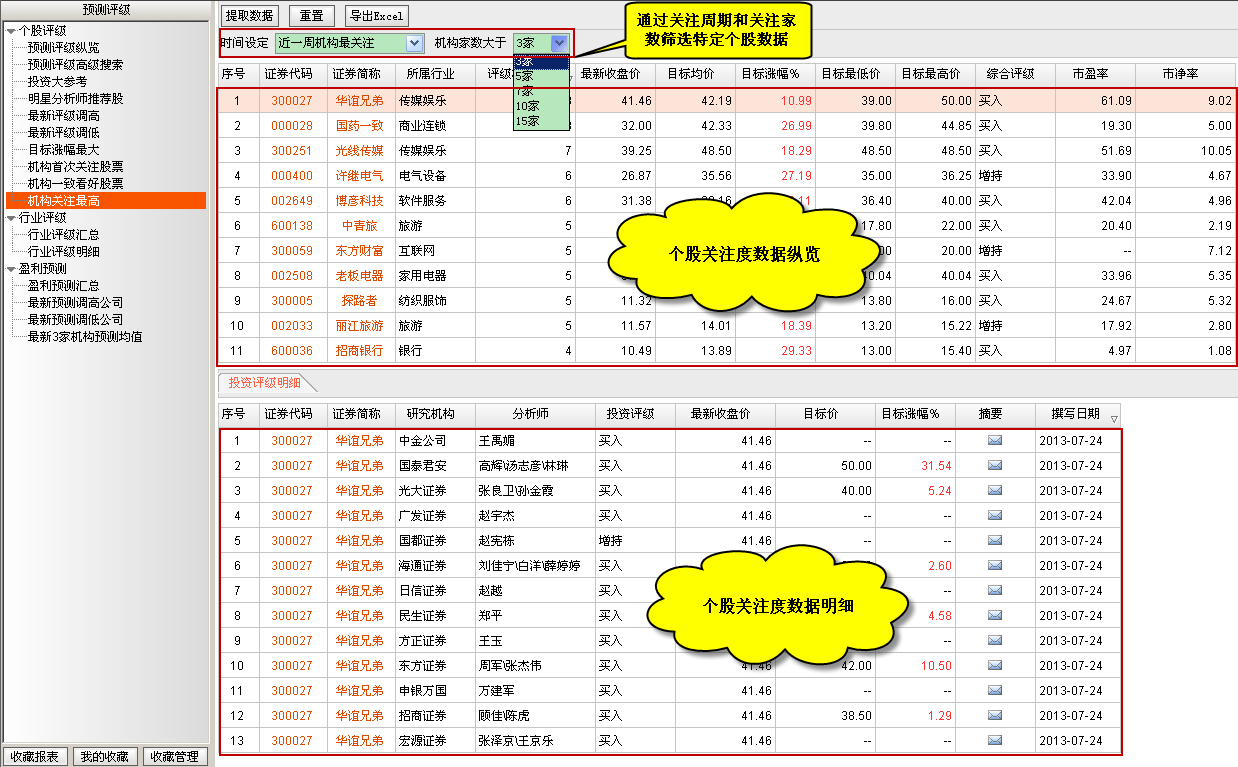Image resolution: width=1238 pixels, height=767 pixels.
Task: Click stock code link 000028
Action: pyautogui.click(x=291, y=126)
